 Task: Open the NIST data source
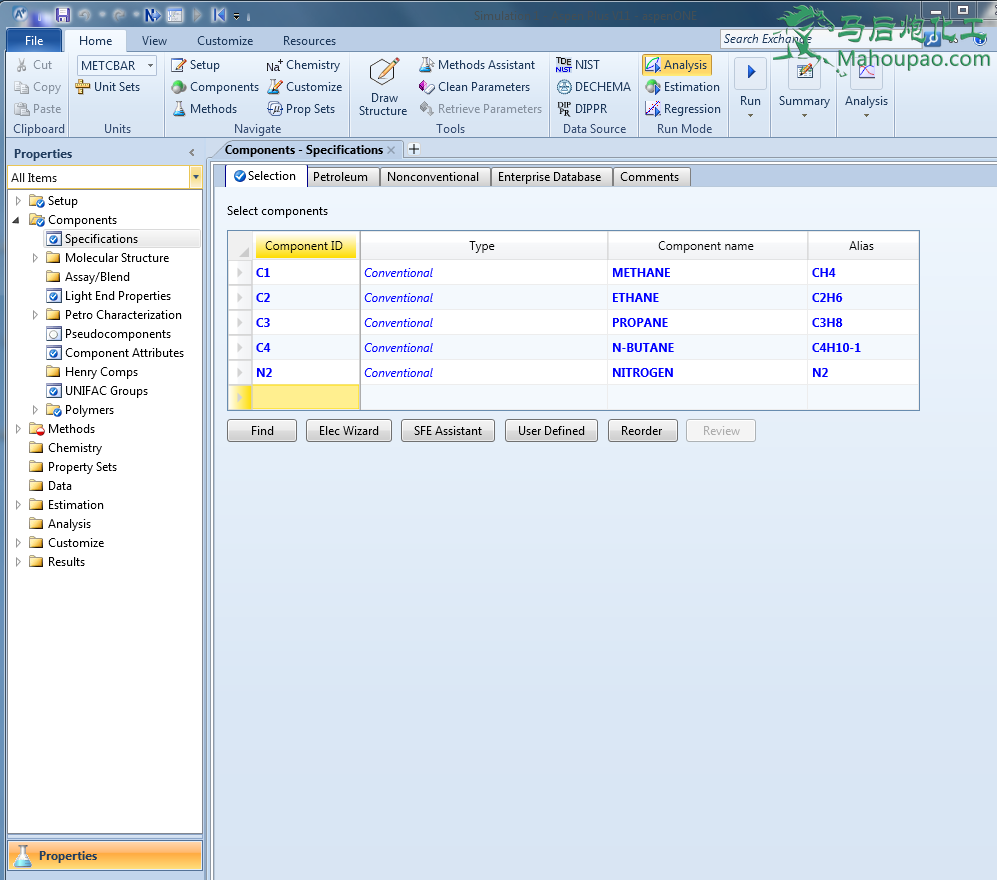pos(578,65)
